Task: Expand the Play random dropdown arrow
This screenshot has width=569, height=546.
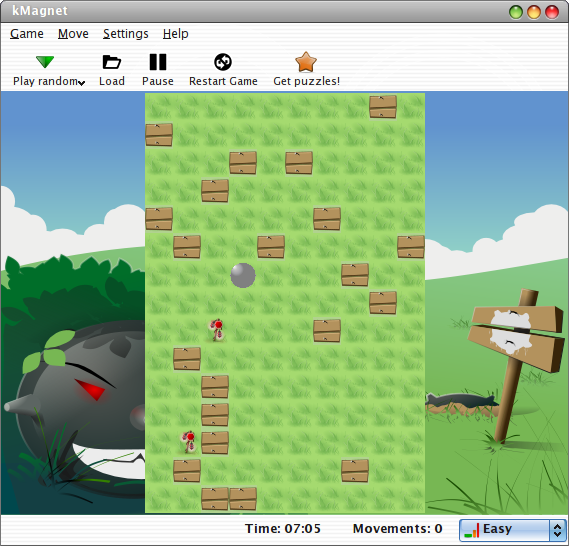Action: point(82,83)
